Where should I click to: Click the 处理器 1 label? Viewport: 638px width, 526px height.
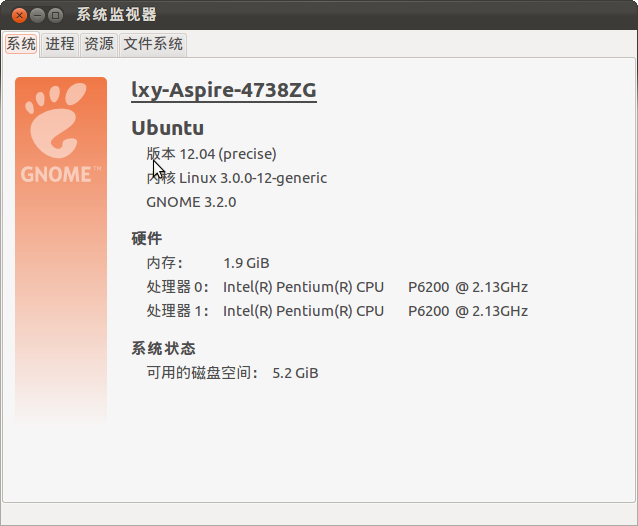[x=177, y=311]
